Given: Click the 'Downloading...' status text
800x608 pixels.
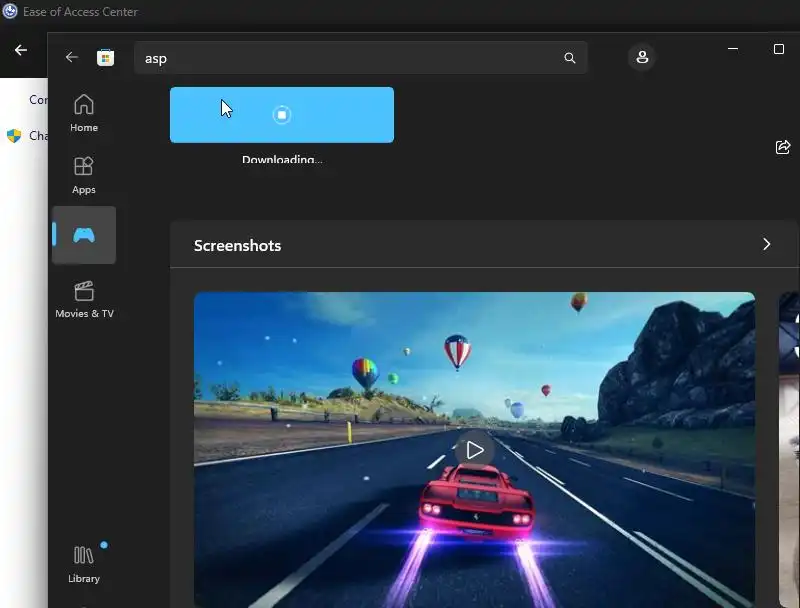Looking at the screenshot, I should [x=282, y=160].
